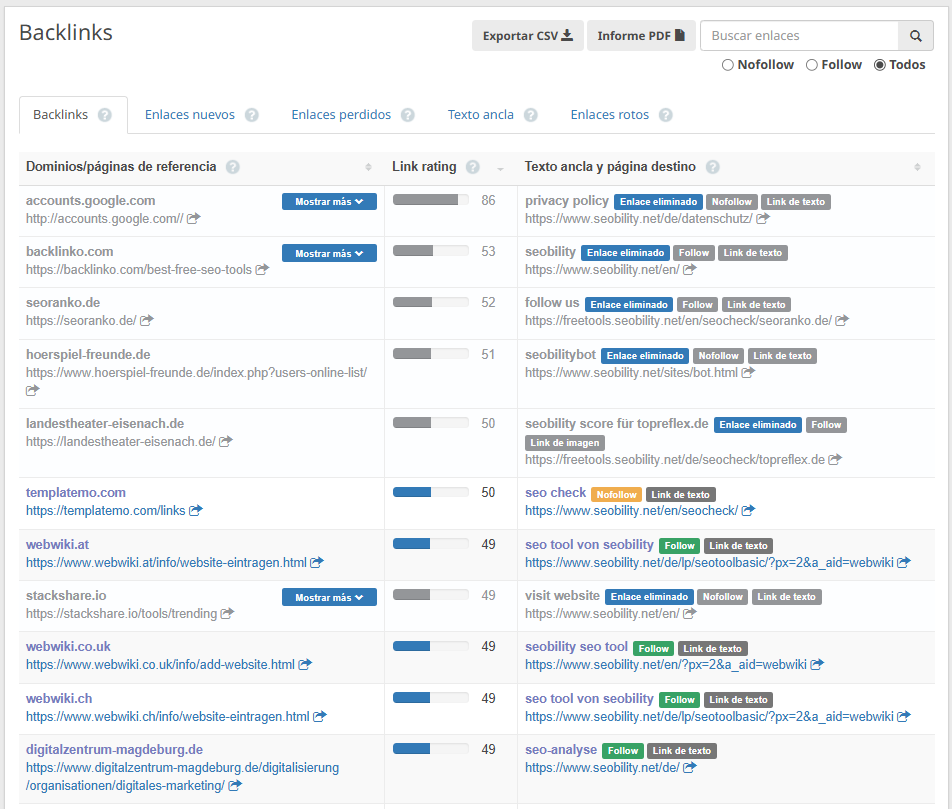The height and width of the screenshot is (809, 952).
Task: Select the Todos radio filter
Action: (x=879, y=65)
